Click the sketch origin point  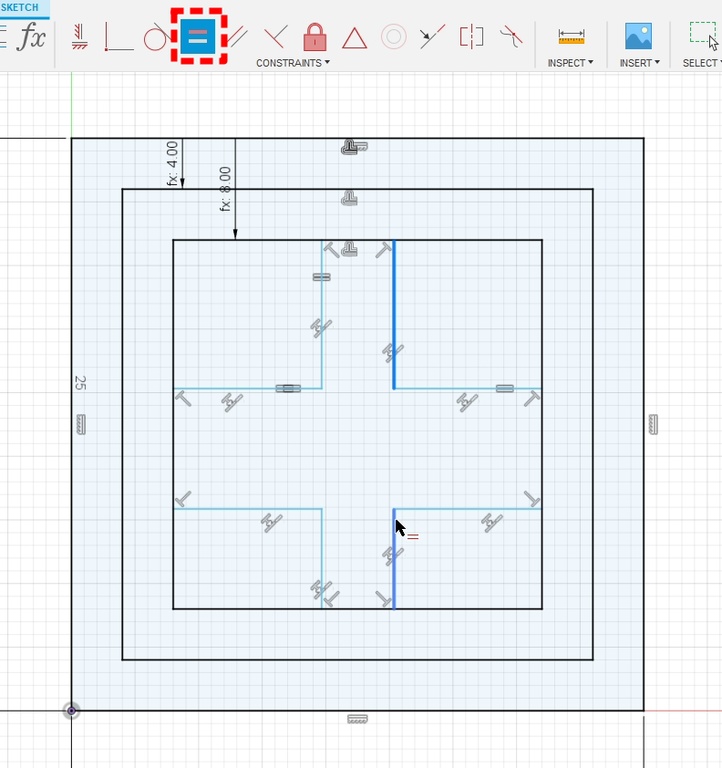71,711
